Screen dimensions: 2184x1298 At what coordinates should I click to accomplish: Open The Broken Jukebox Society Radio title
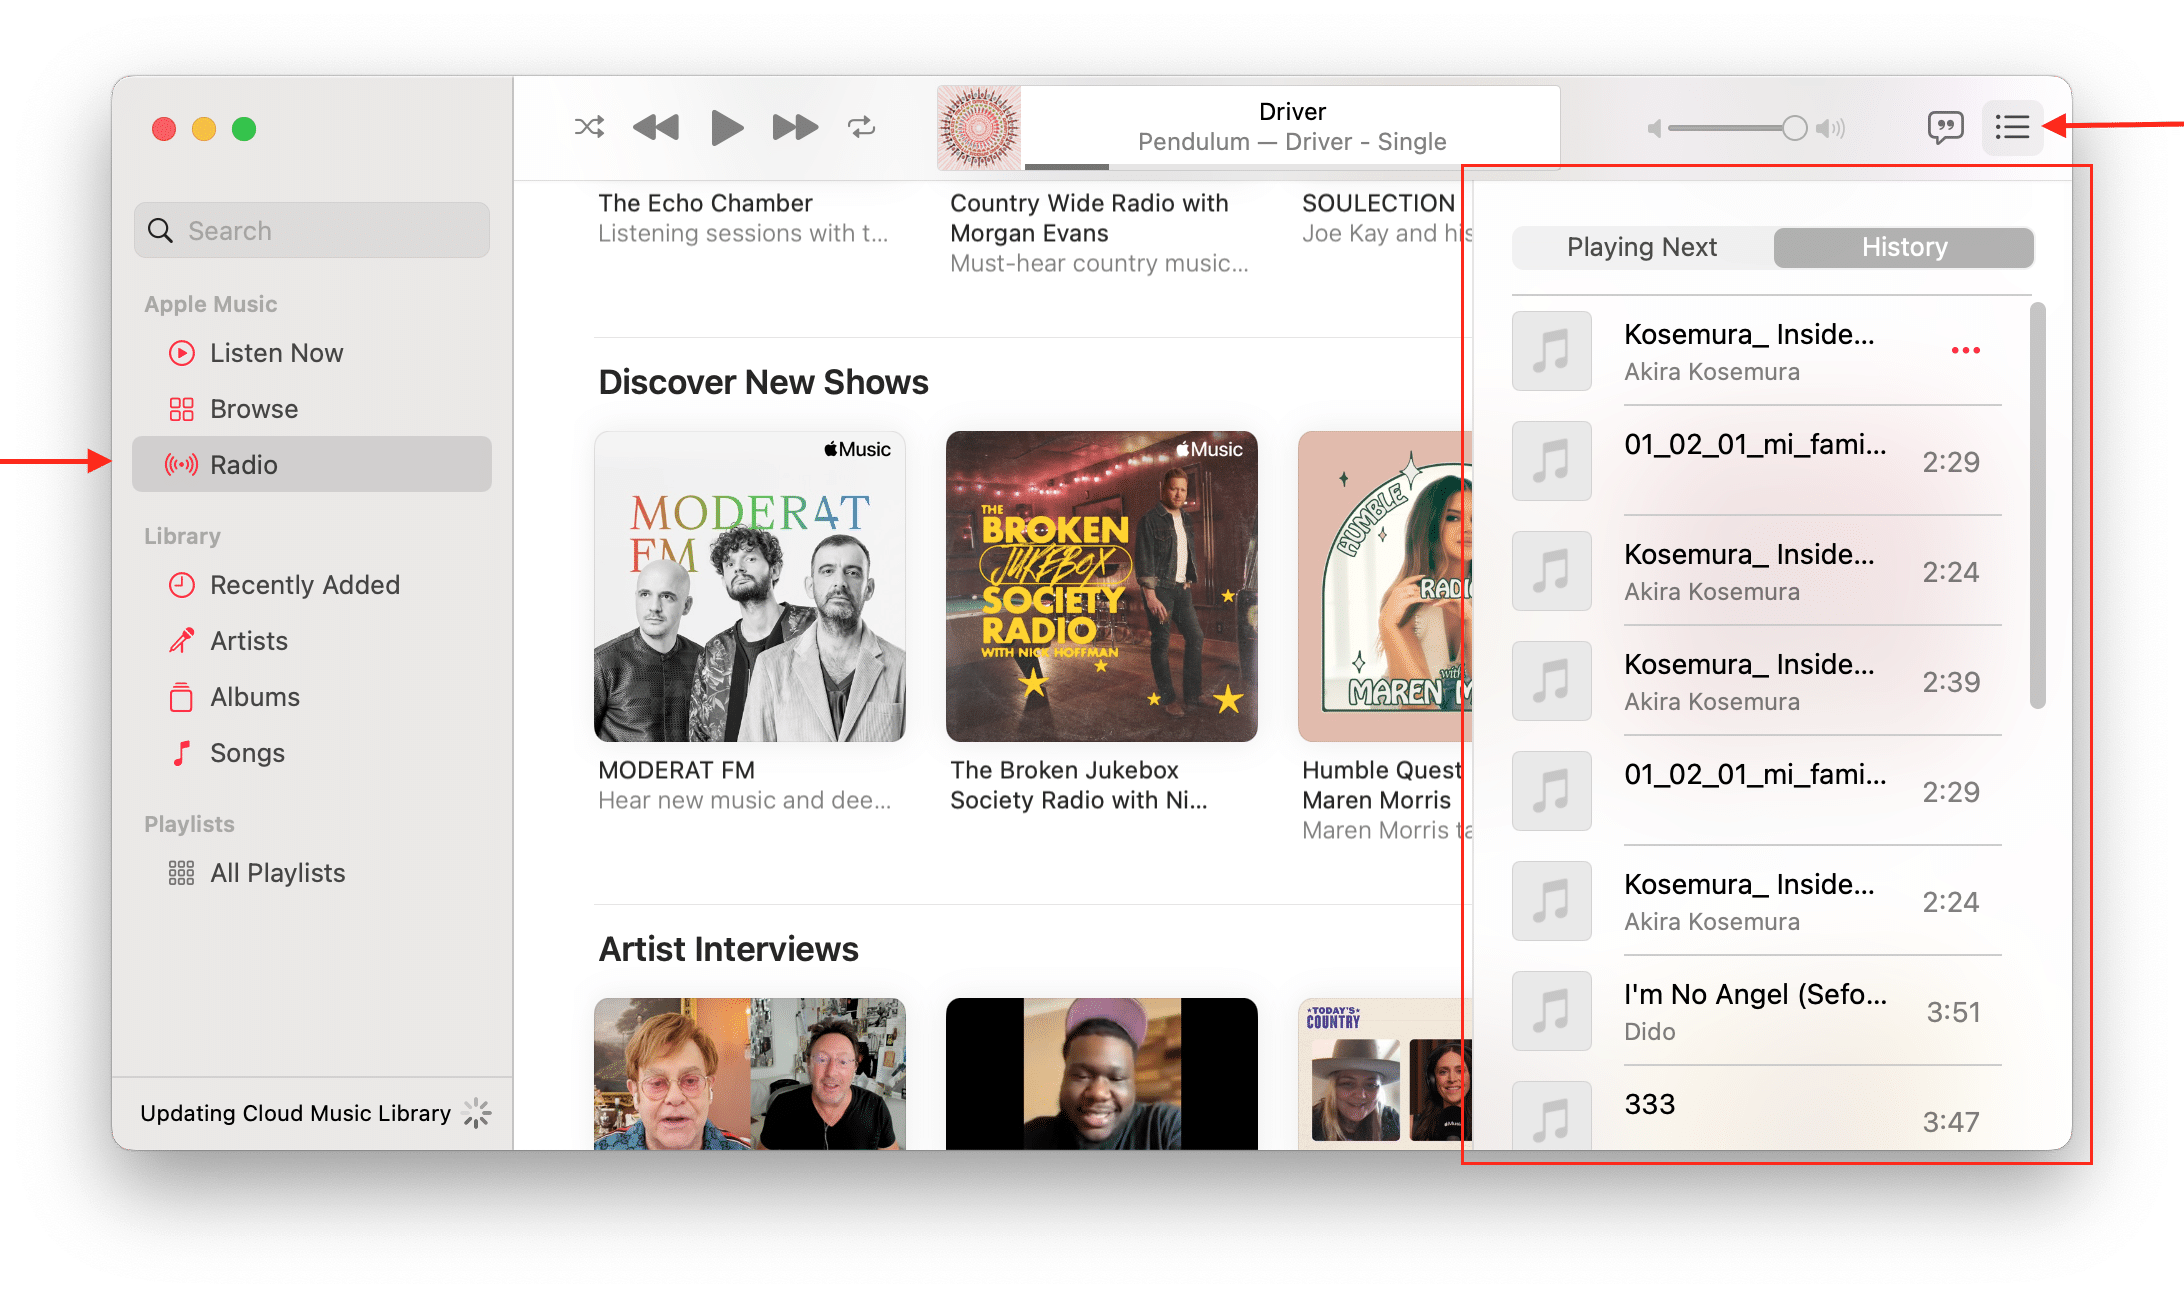tap(1079, 785)
